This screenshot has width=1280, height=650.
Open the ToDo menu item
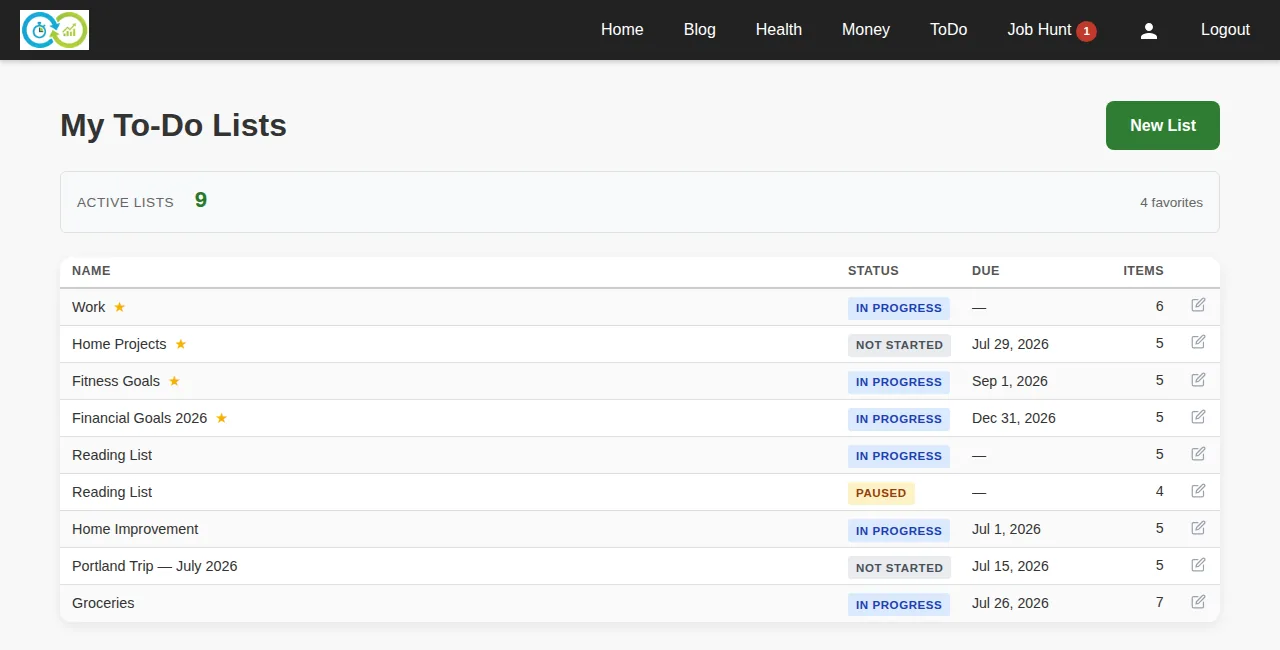pyautogui.click(x=949, y=30)
